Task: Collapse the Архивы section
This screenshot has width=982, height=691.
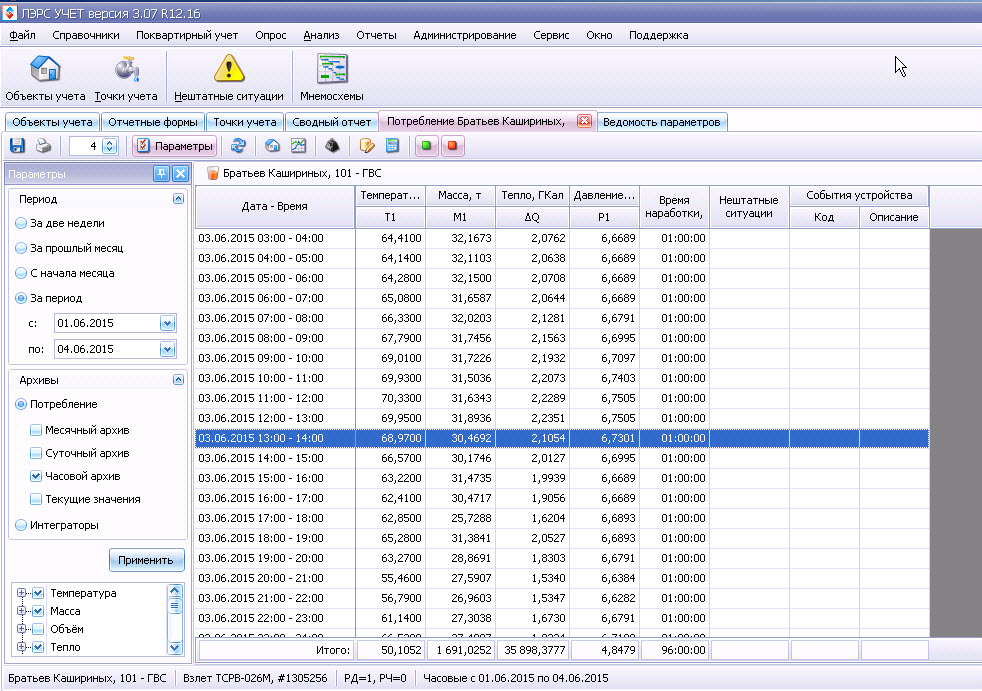Action: tap(178, 380)
